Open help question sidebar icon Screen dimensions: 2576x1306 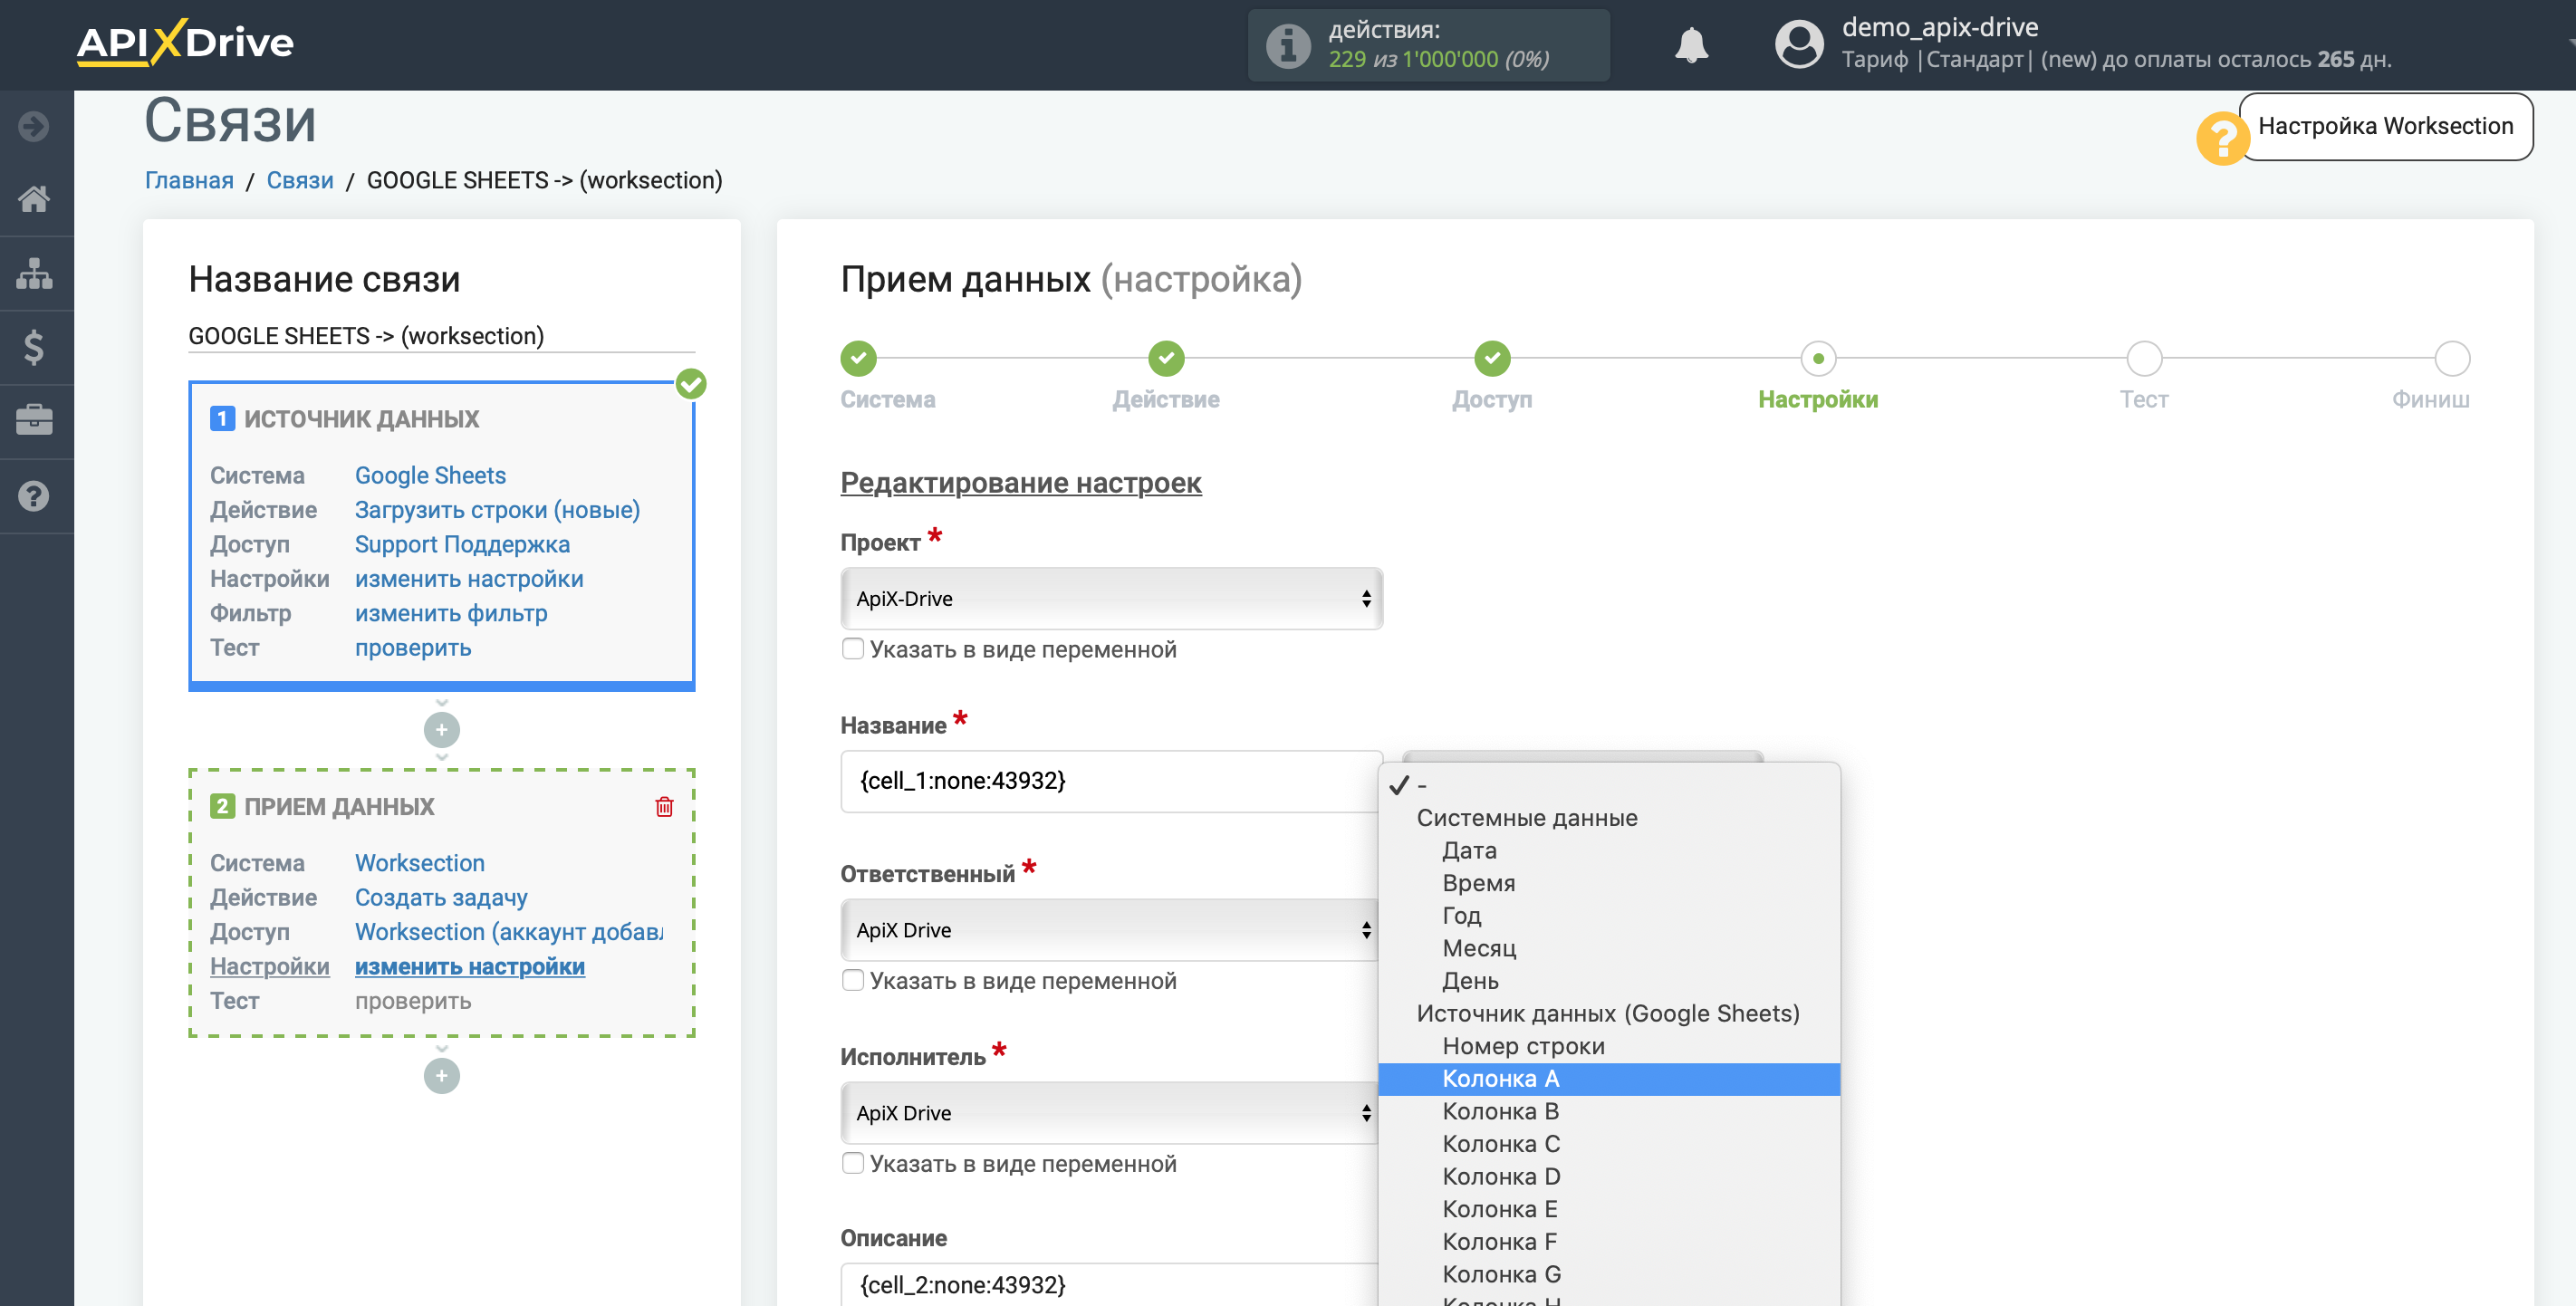(34, 495)
